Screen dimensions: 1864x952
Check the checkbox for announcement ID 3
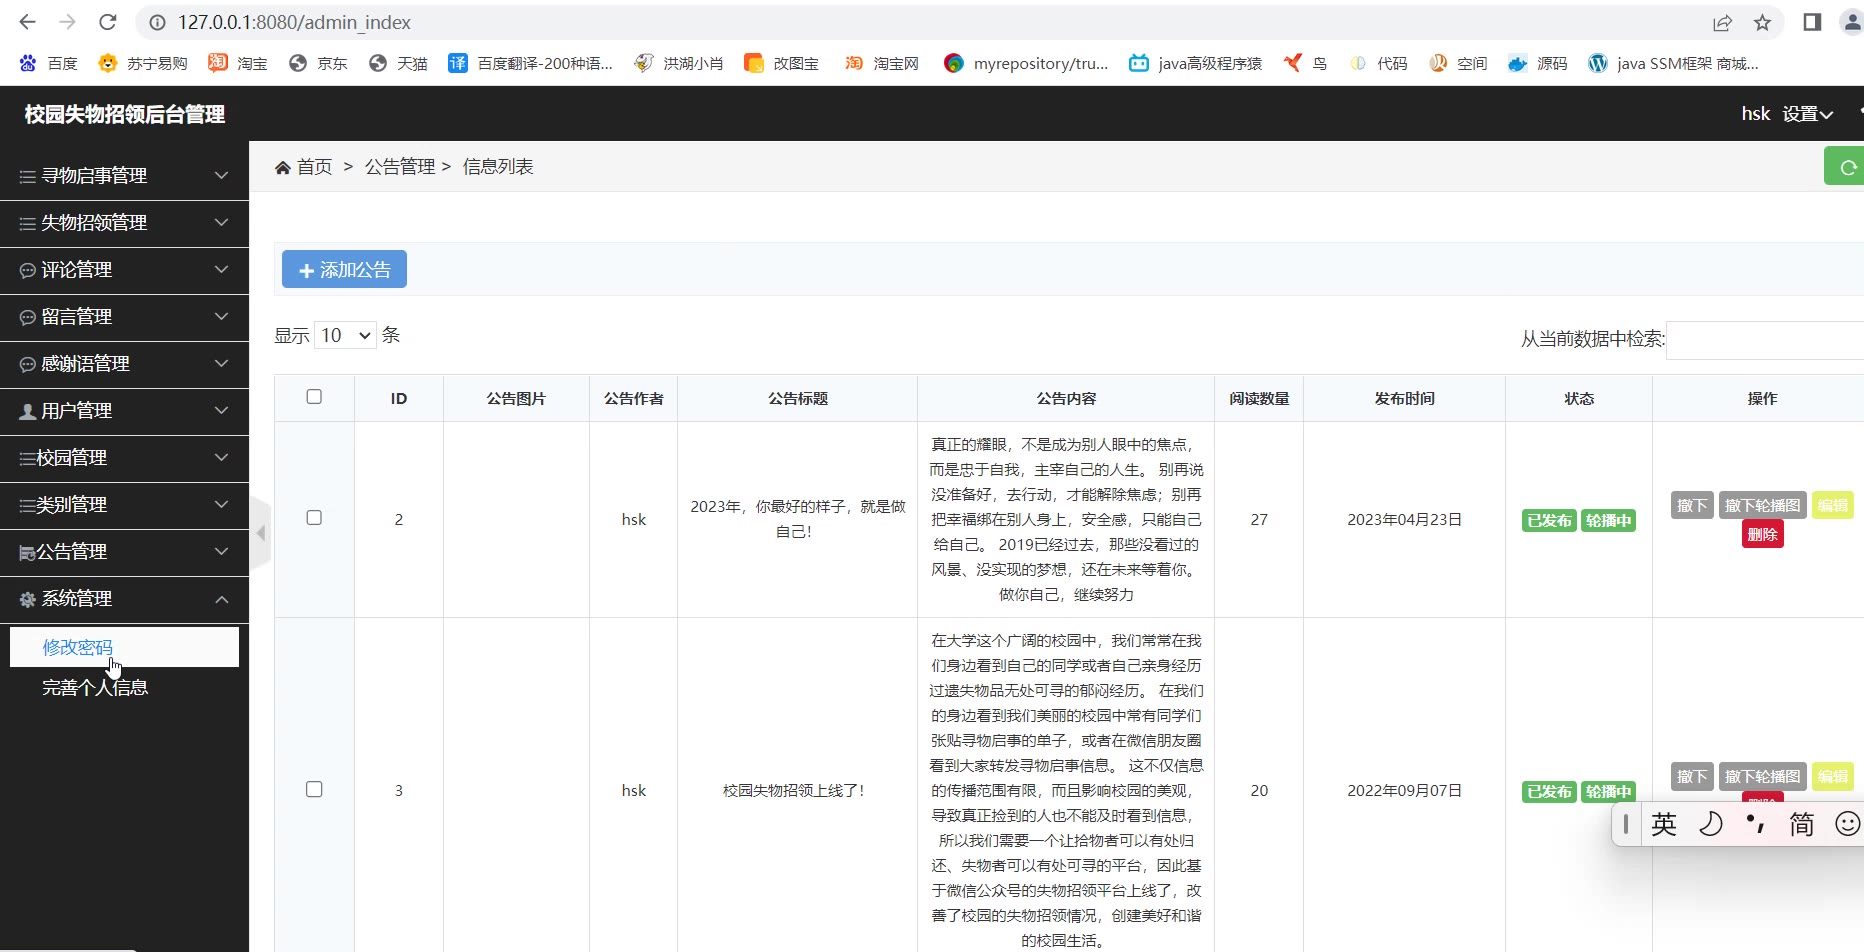pos(314,789)
